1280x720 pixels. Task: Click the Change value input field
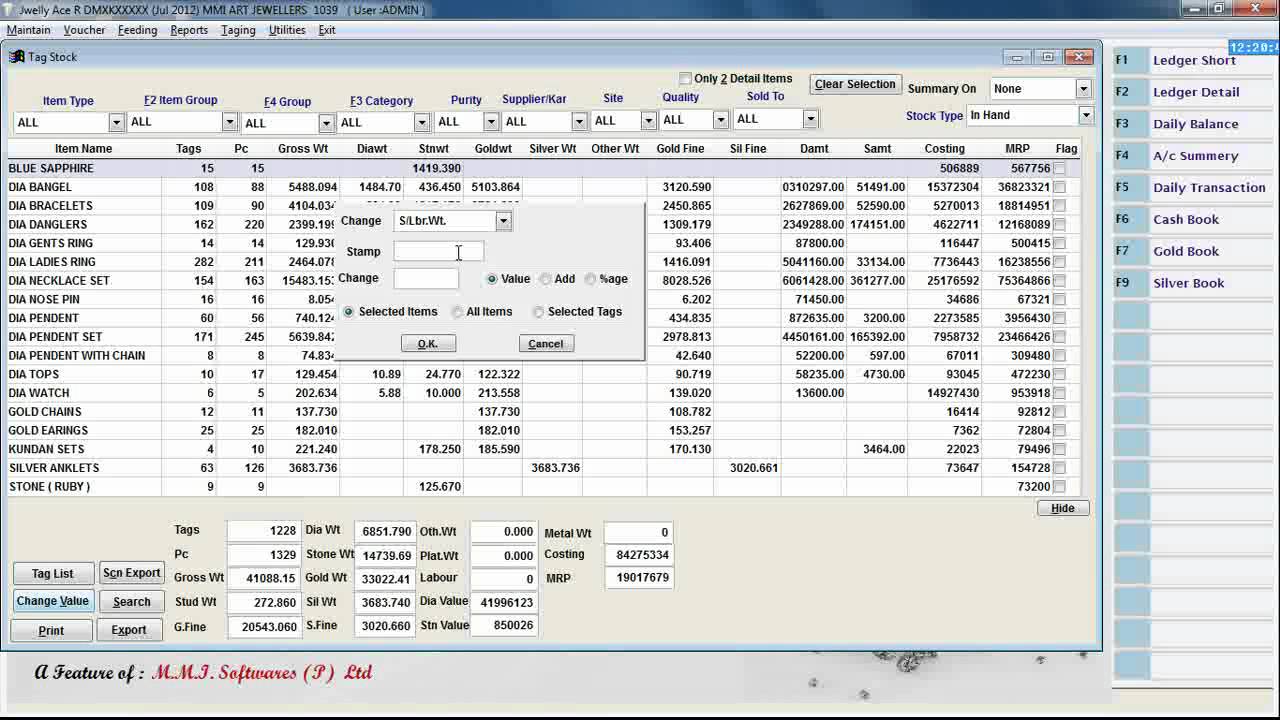point(426,279)
